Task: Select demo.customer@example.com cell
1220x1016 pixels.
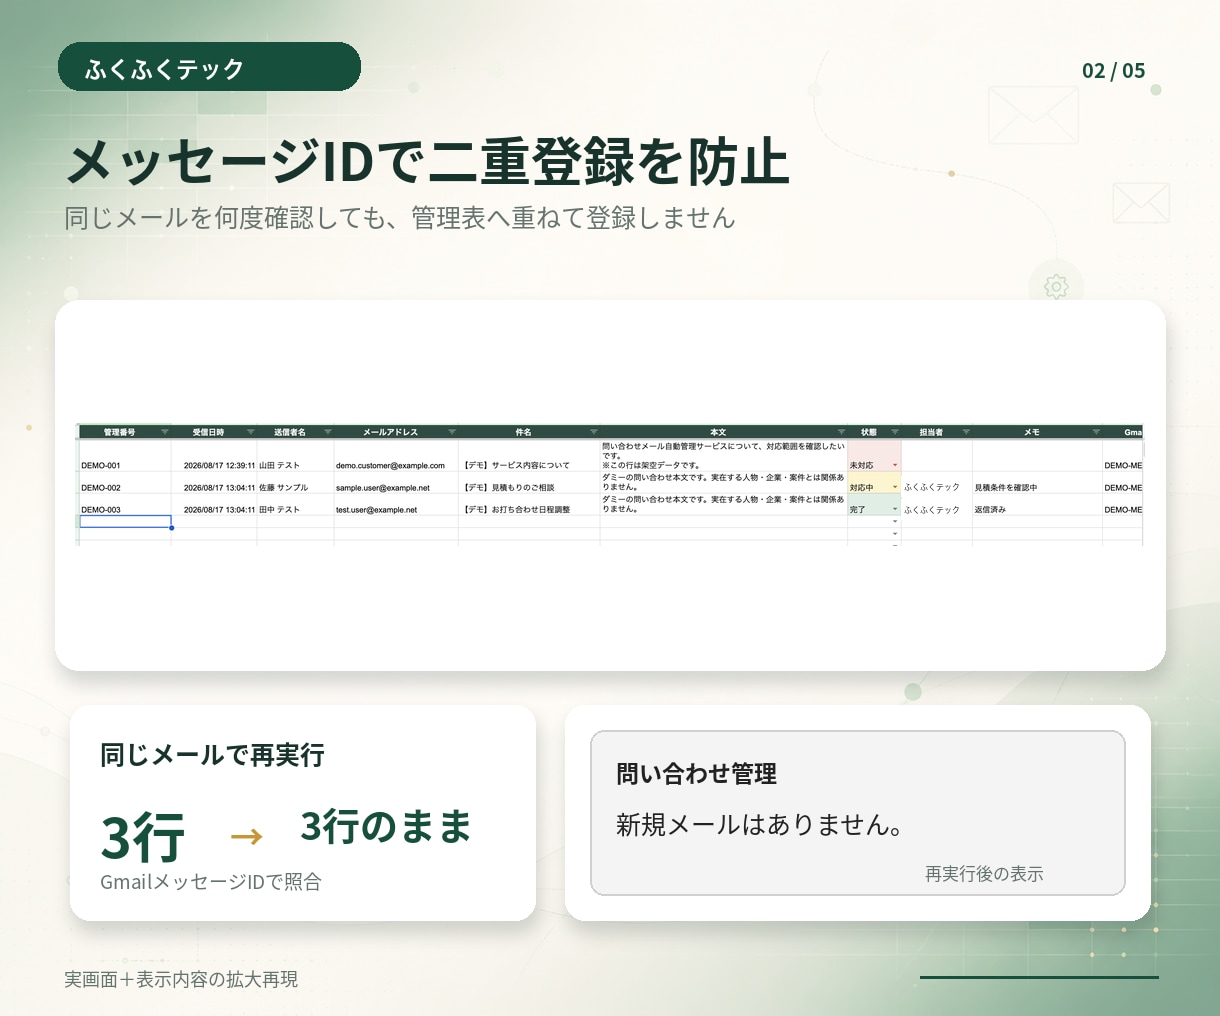Action: pyautogui.click(x=396, y=456)
